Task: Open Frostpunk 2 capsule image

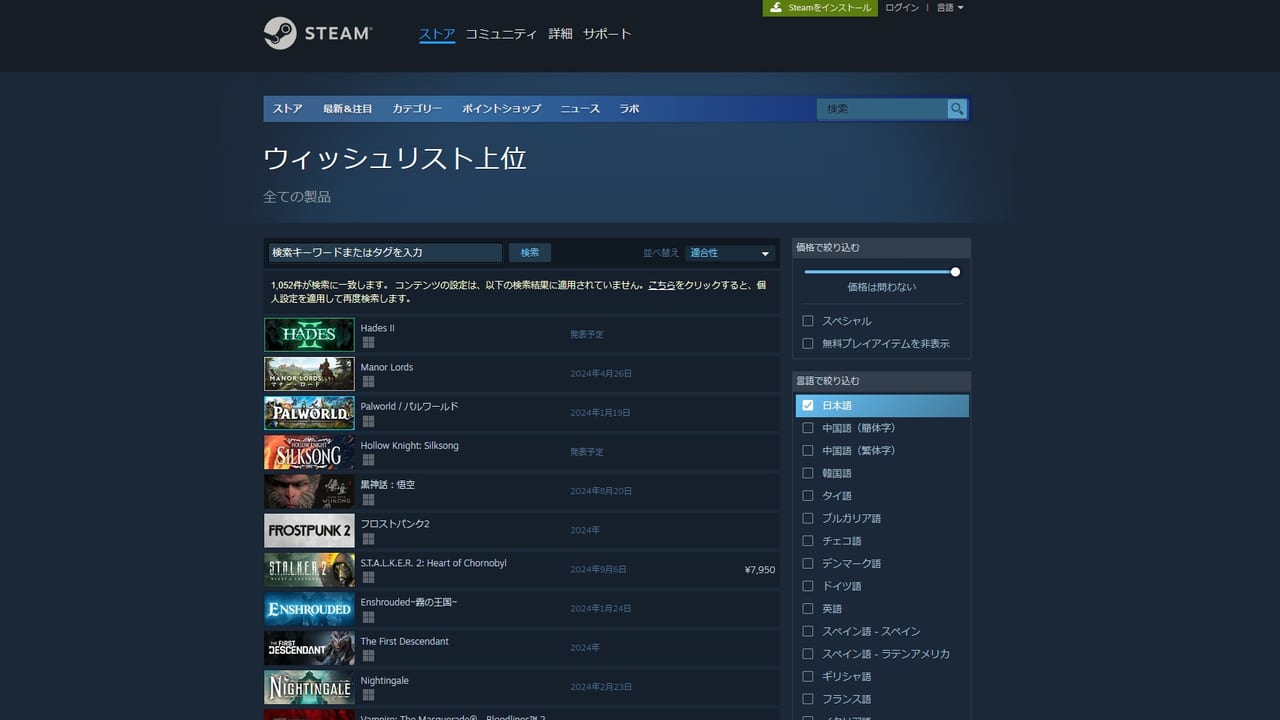Action: (x=309, y=530)
